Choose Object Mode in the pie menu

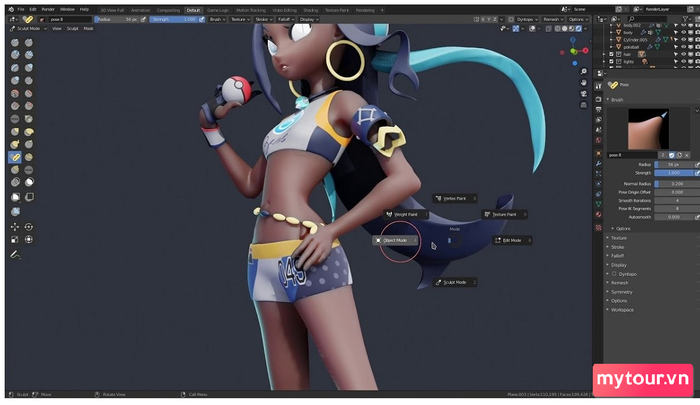[394, 240]
